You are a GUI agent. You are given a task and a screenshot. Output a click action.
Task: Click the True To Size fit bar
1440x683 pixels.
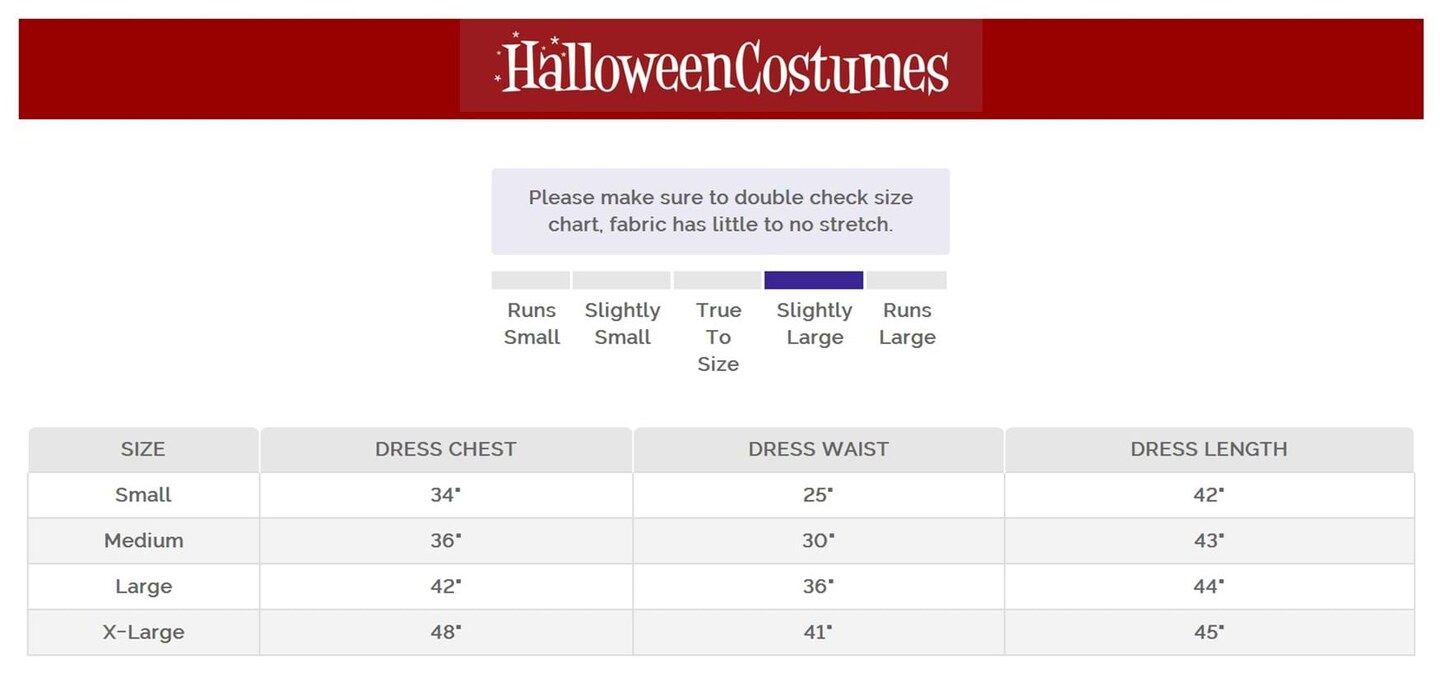717,280
